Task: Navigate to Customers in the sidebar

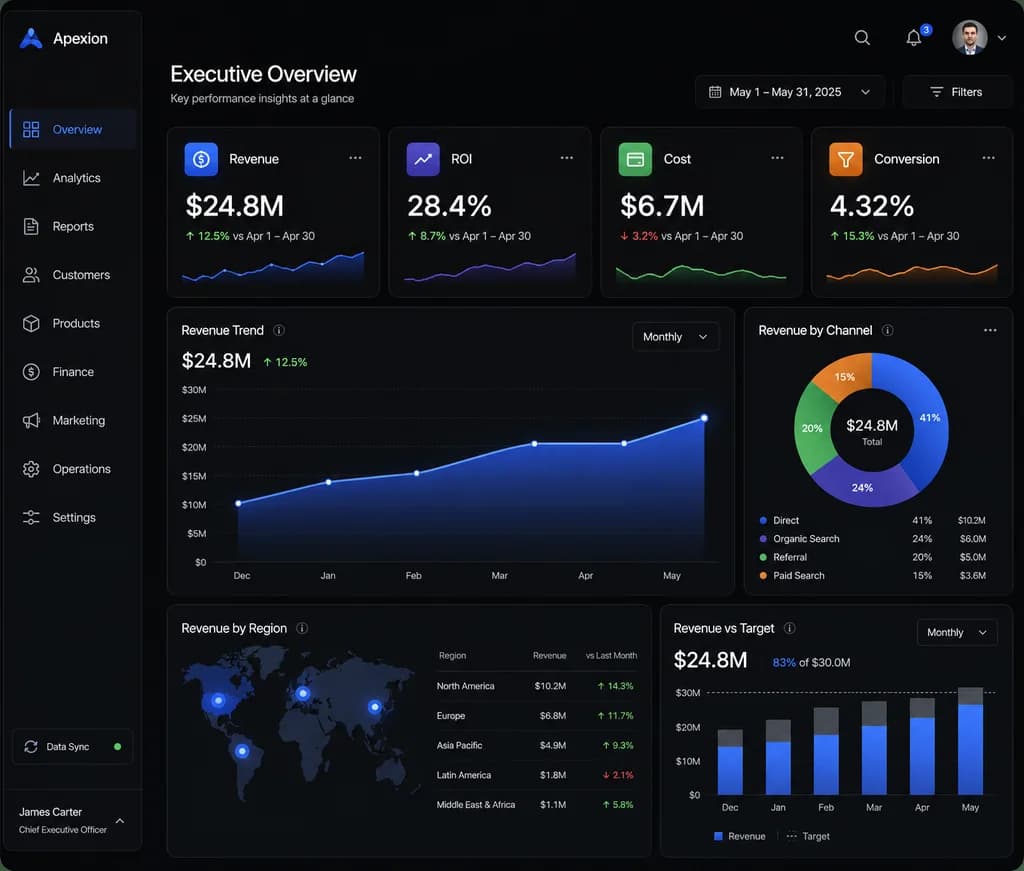Action: point(73,275)
